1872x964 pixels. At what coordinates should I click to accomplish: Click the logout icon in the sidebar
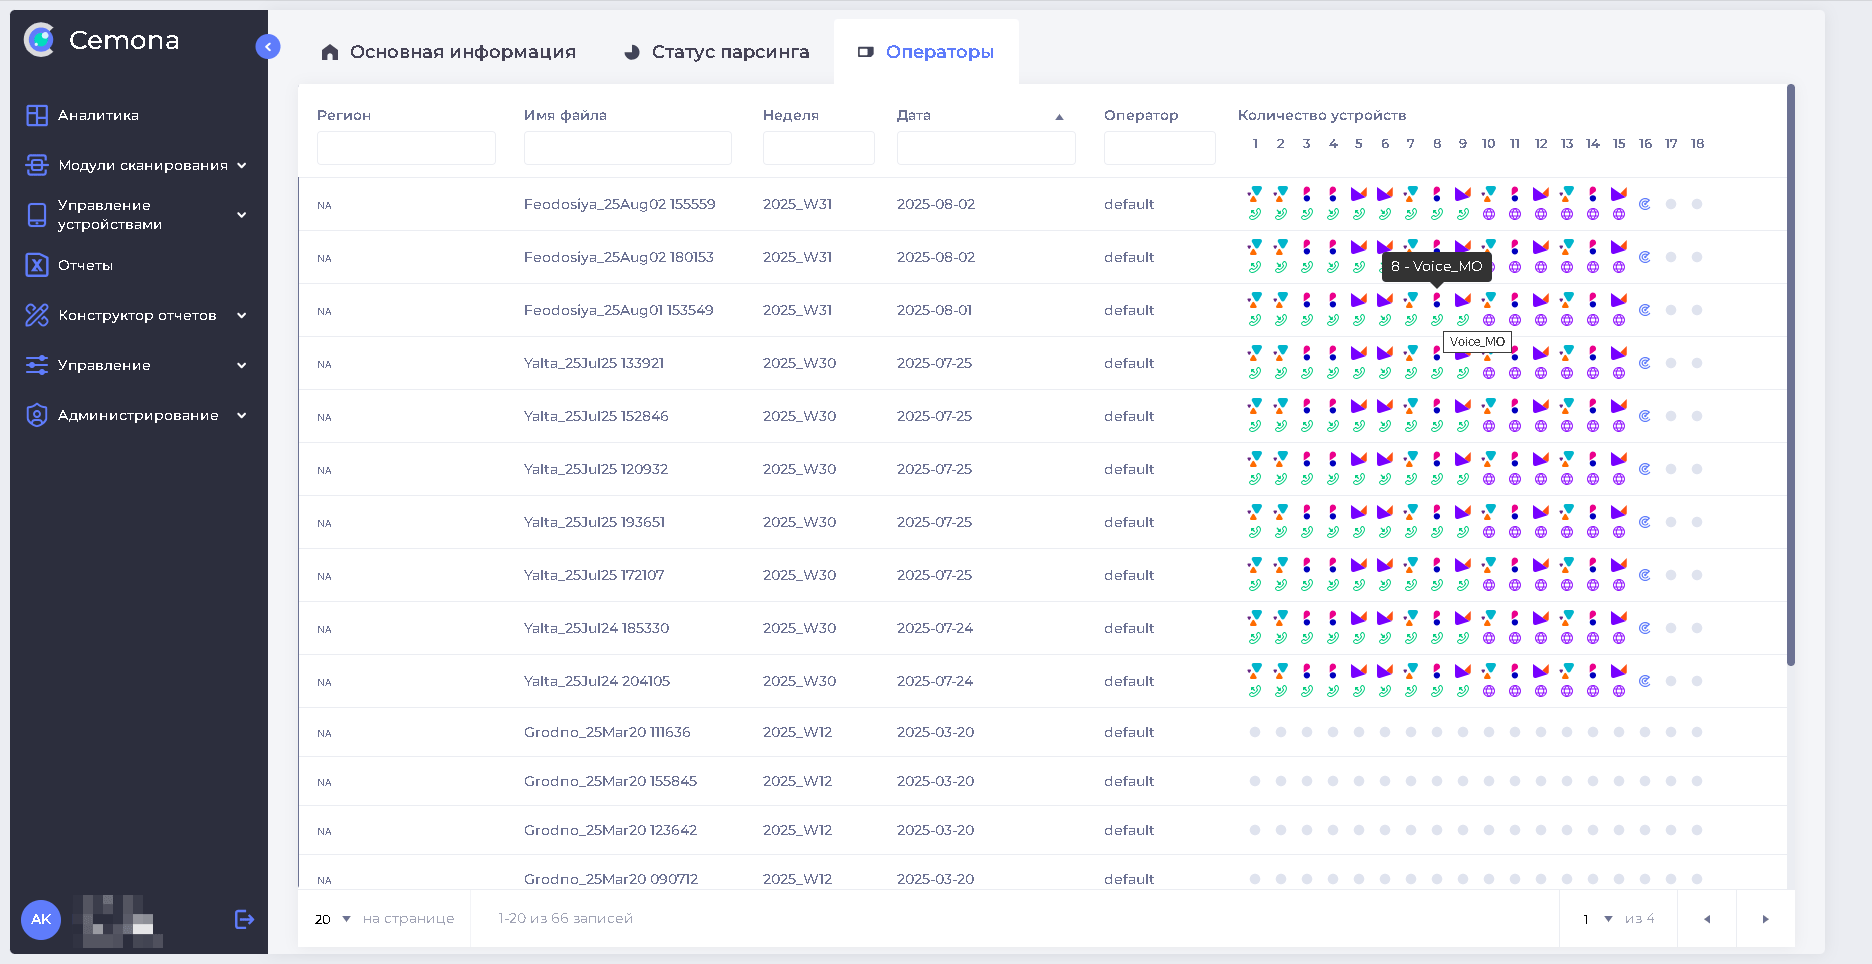(x=244, y=919)
